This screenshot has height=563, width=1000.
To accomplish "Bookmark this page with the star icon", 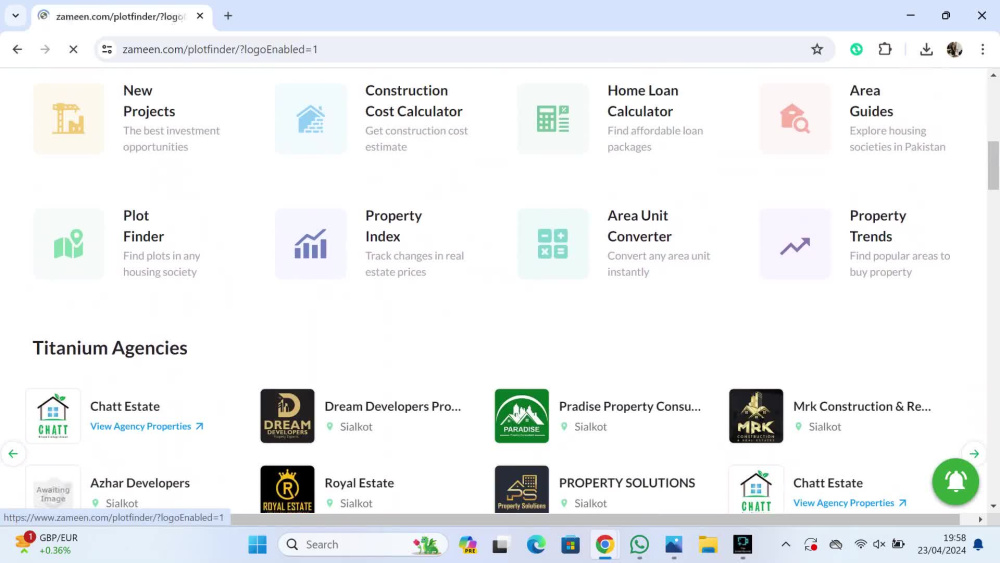I will coord(817,49).
